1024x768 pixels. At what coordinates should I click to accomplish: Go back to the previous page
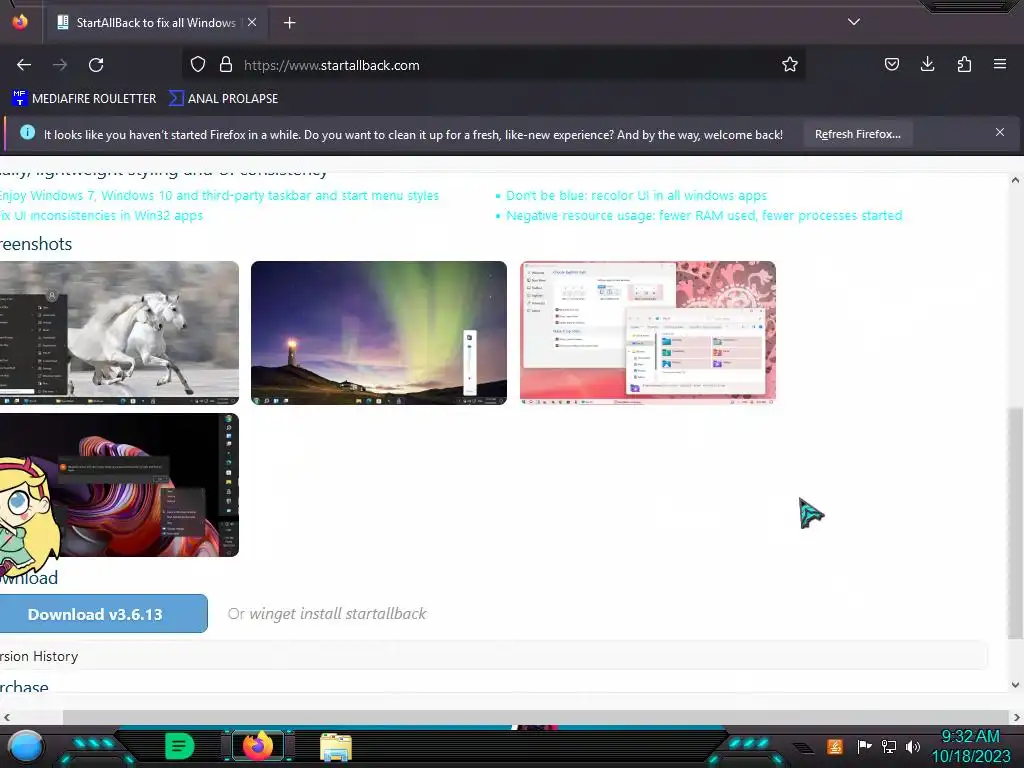point(24,65)
